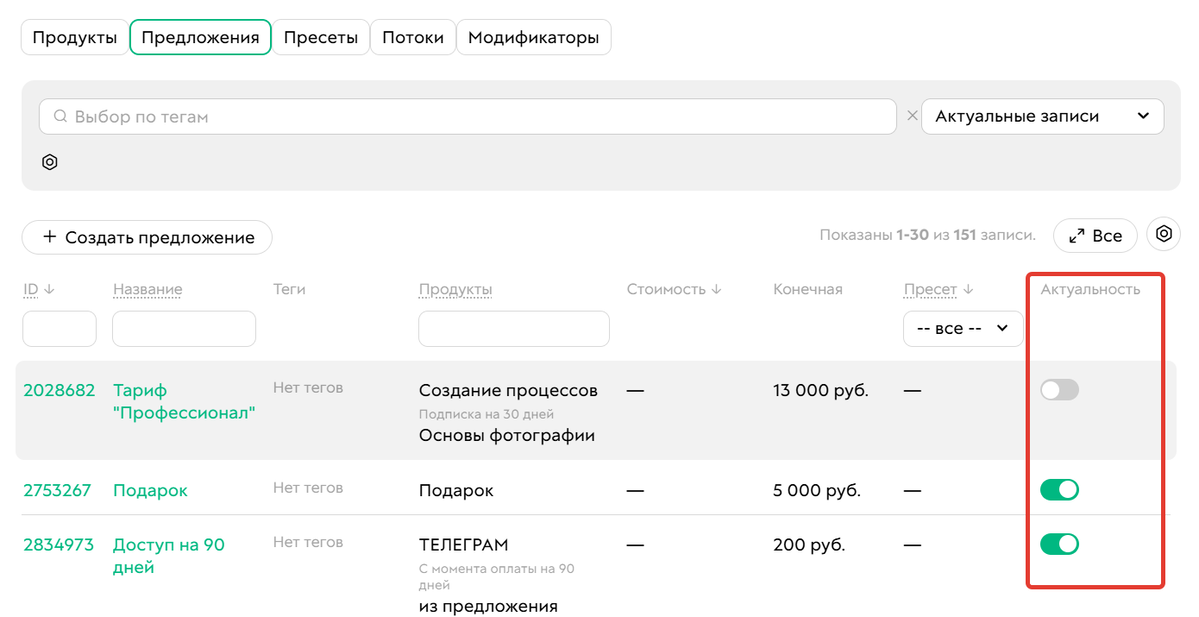Click 'Нет тегов' in the Подарок row
The width and height of the screenshot is (1199, 617).
tap(308, 488)
